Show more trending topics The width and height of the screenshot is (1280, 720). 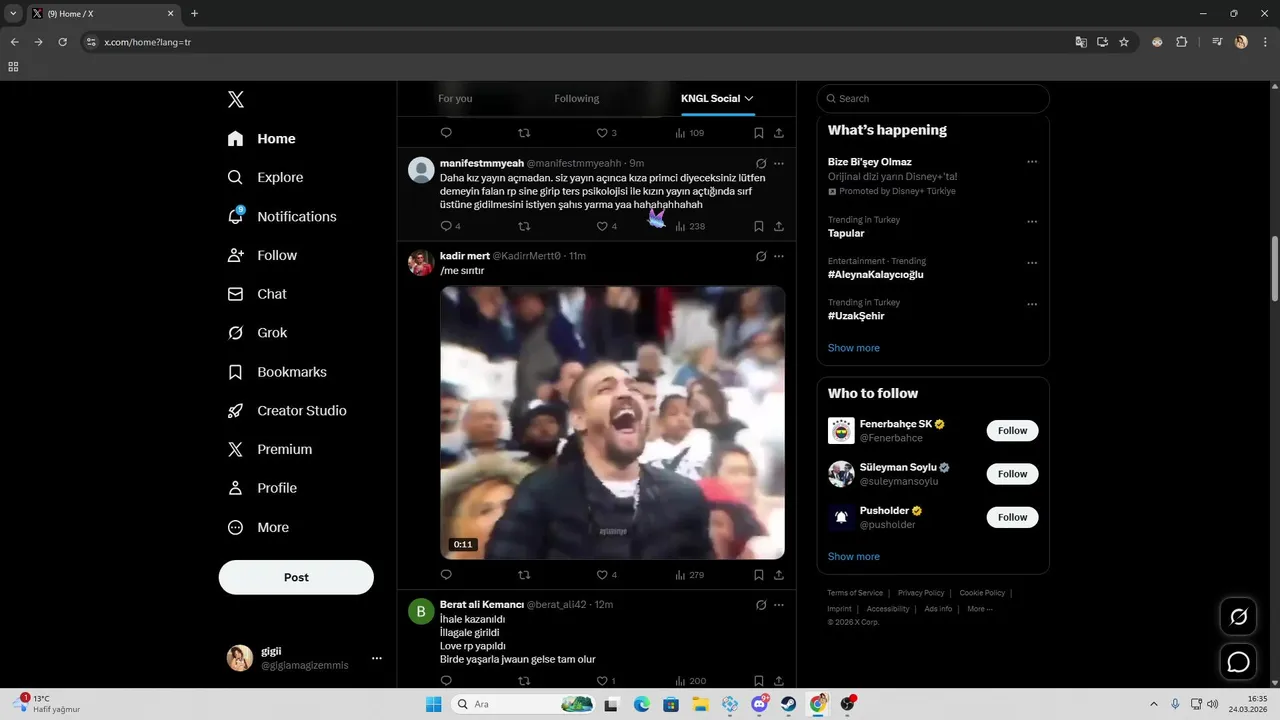pos(854,348)
